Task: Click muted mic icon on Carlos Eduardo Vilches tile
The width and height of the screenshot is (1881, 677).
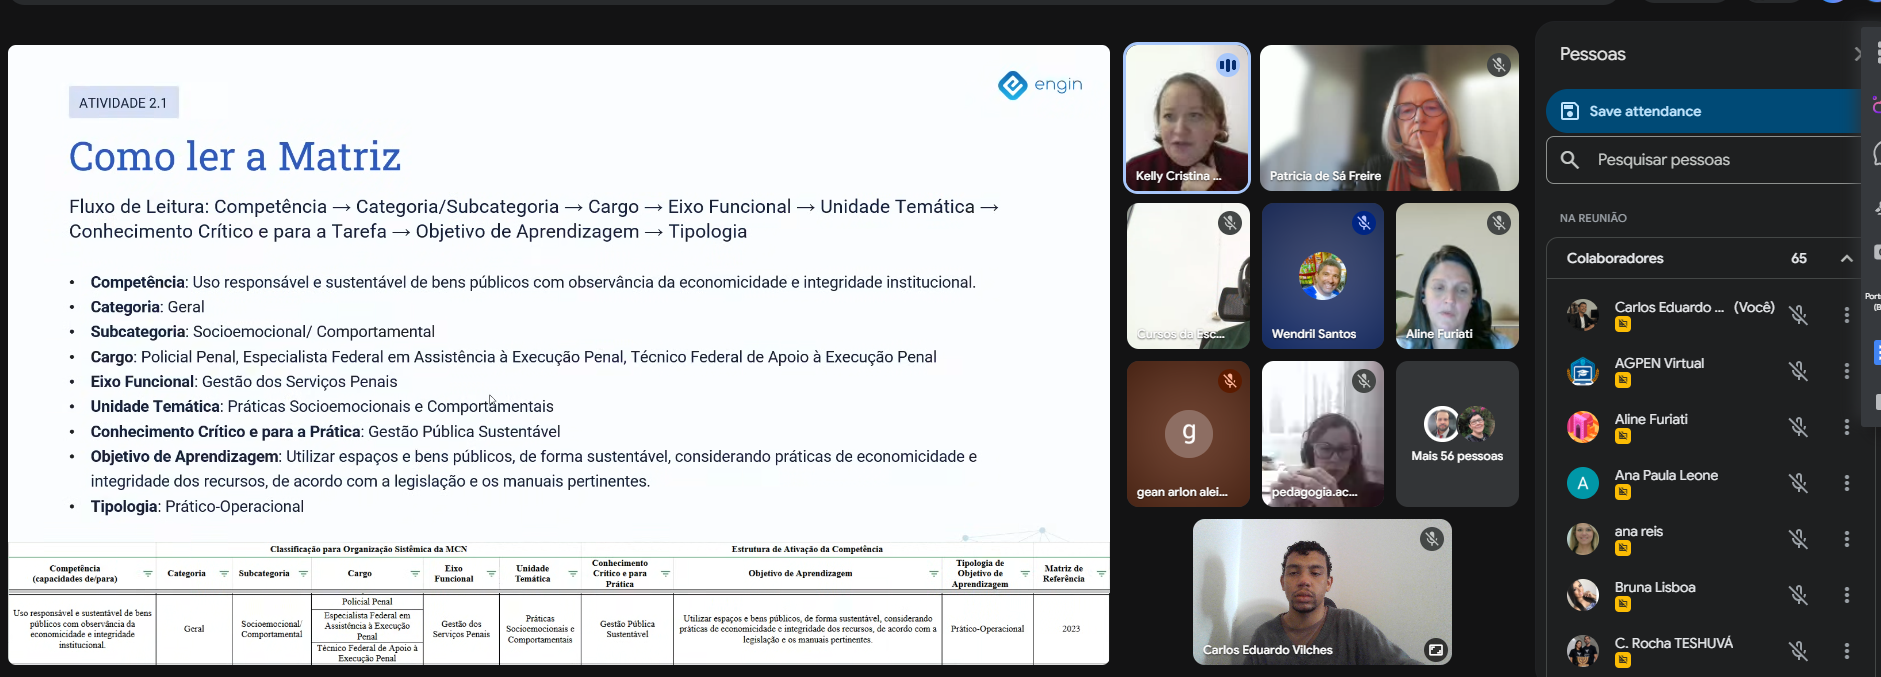Action: [1431, 539]
